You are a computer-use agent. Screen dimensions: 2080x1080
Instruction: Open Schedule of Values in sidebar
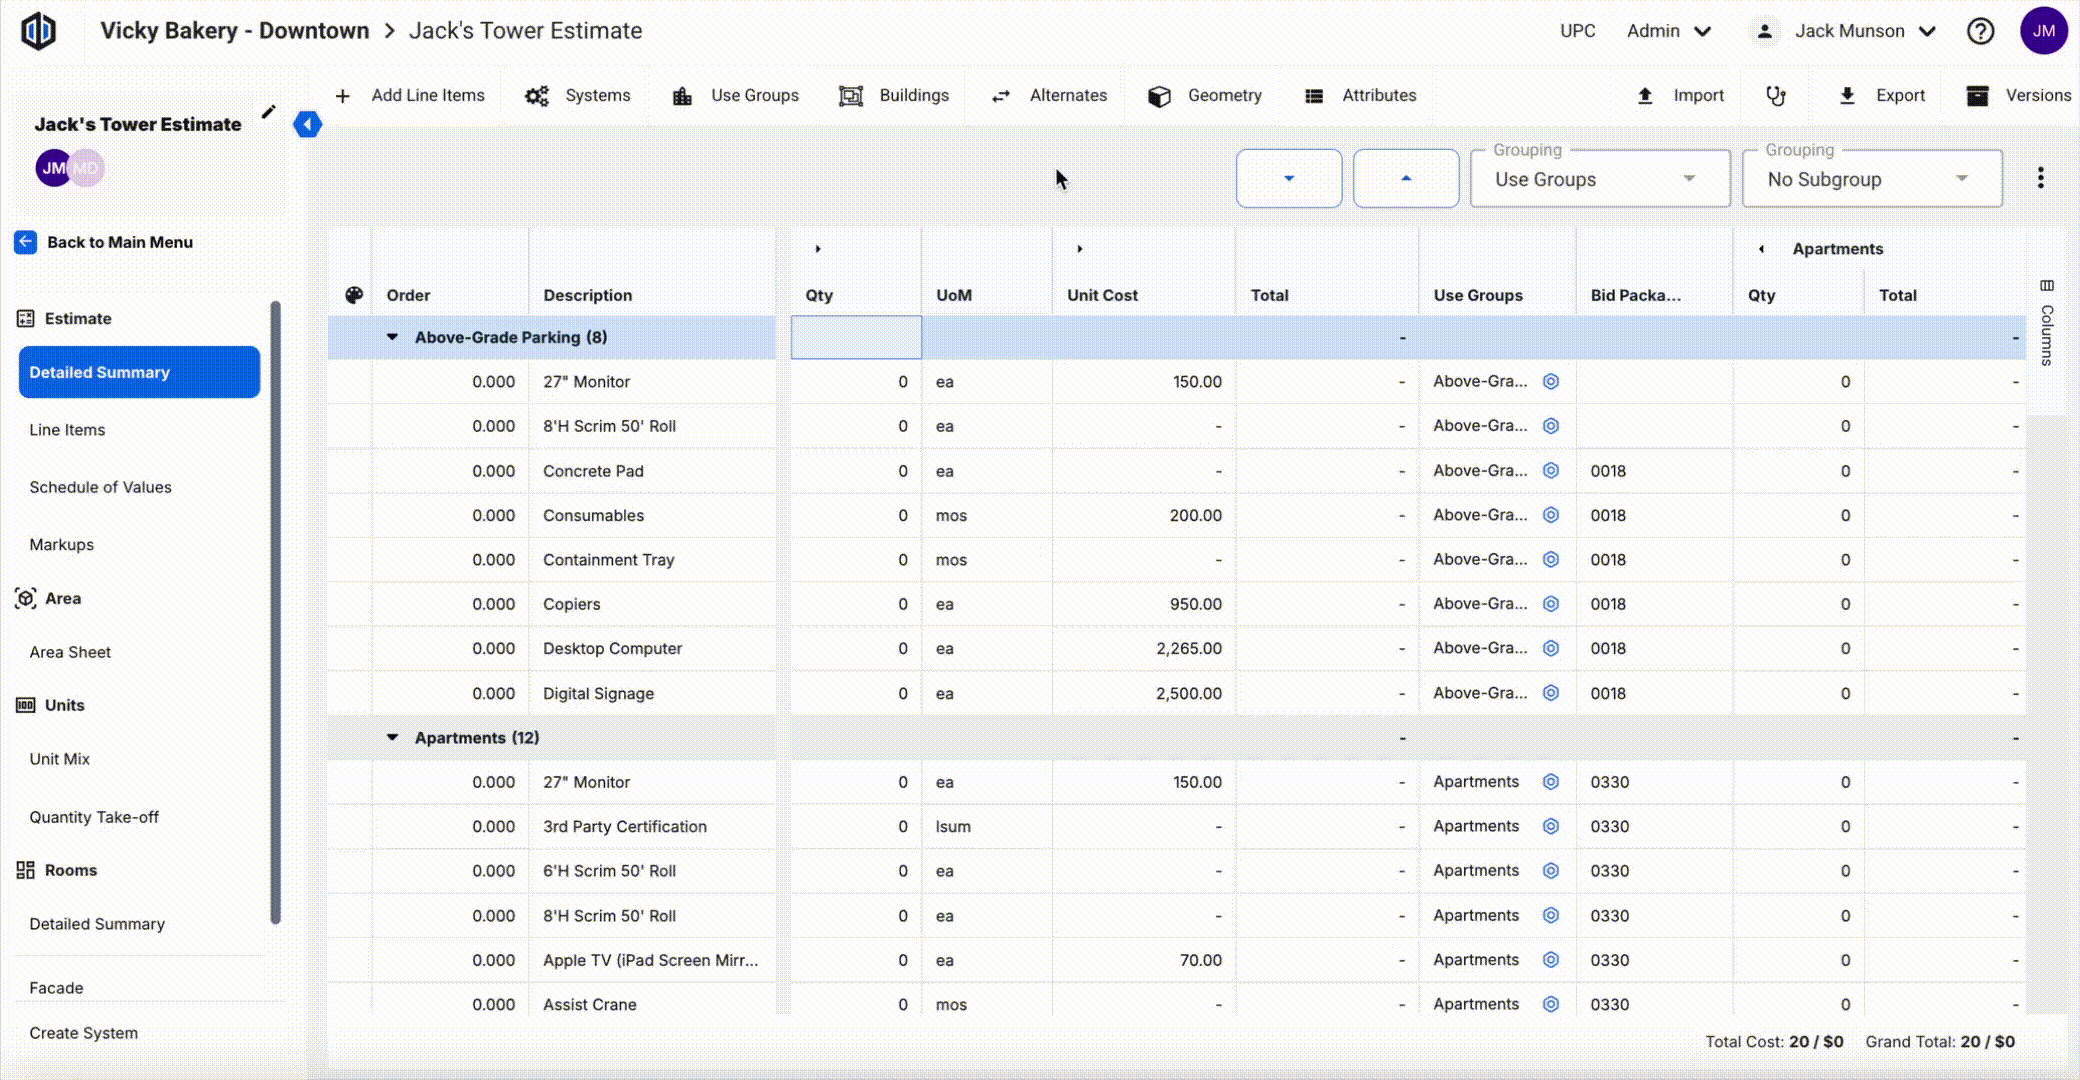point(100,487)
